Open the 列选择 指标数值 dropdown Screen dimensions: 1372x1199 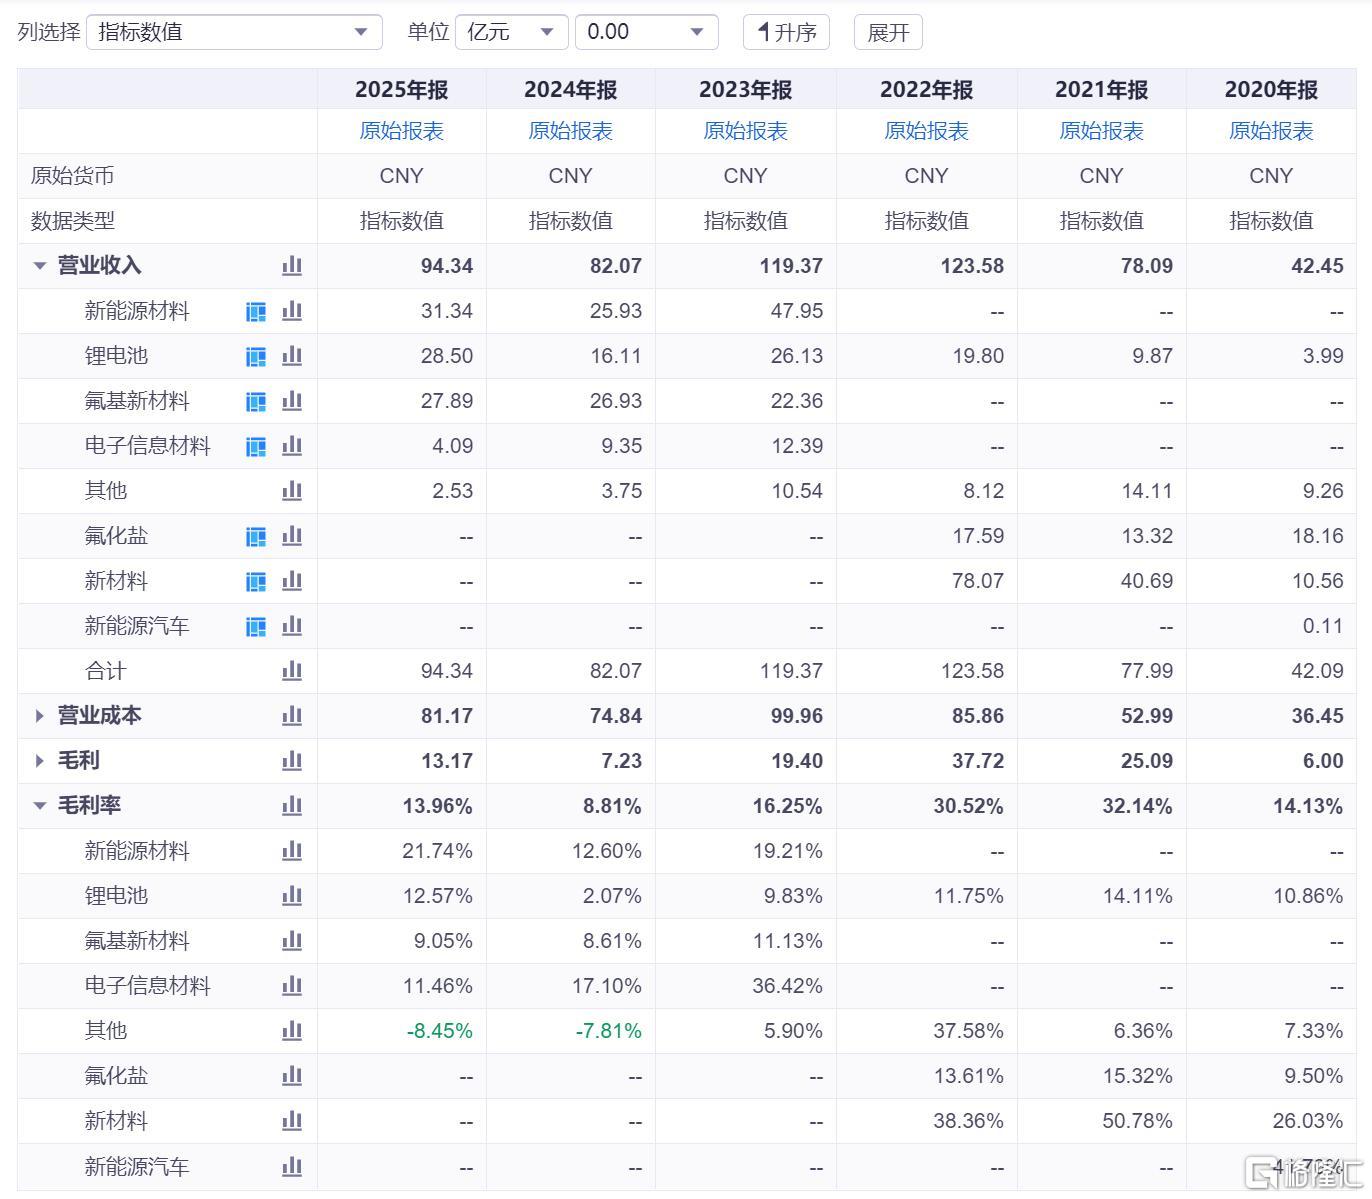pos(235,32)
